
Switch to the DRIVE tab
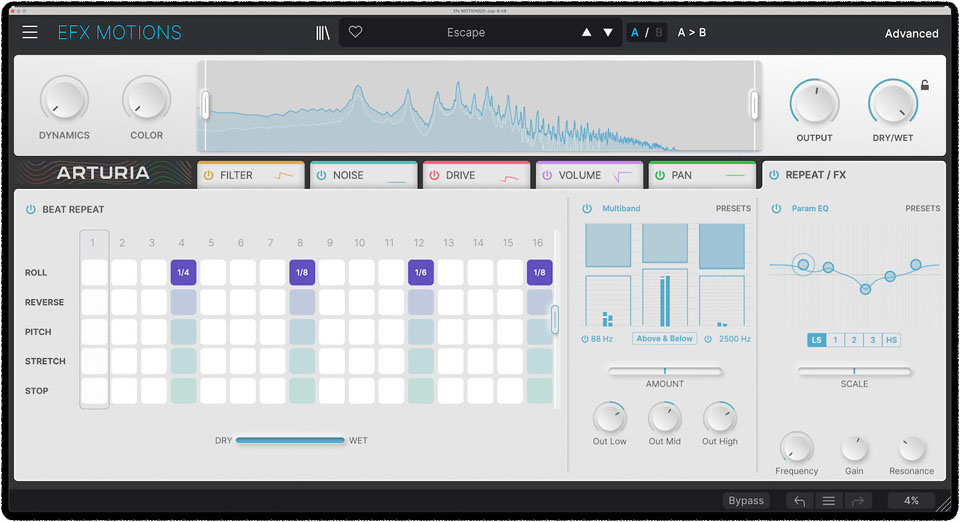476,175
